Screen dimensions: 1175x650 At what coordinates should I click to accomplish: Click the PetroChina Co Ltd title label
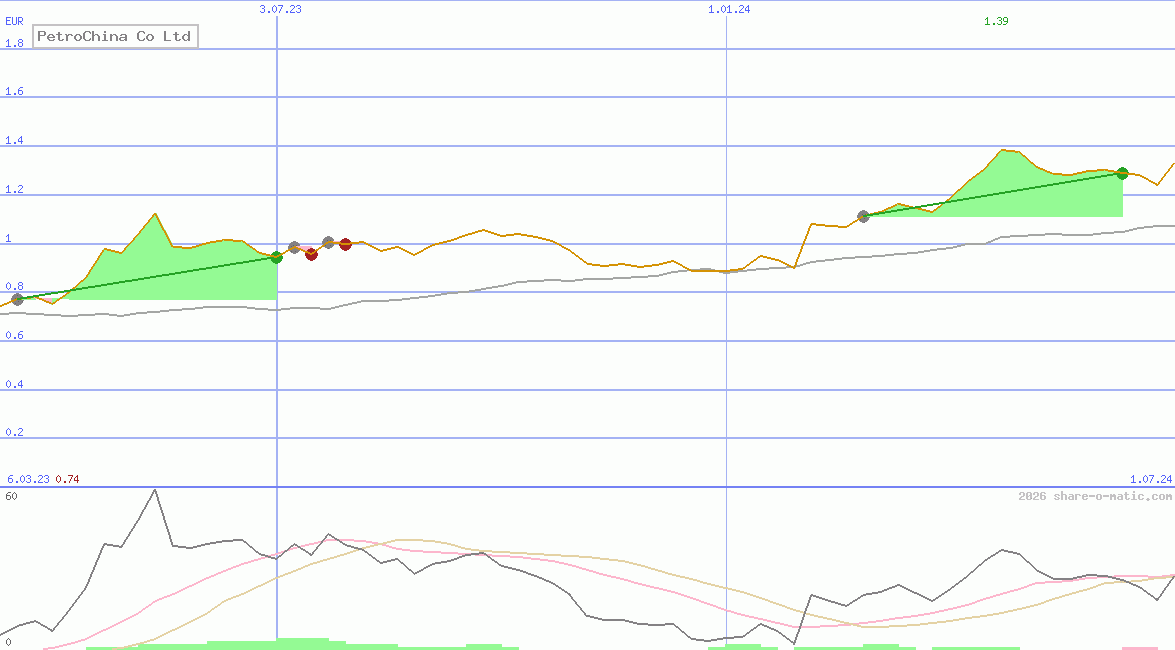114,36
